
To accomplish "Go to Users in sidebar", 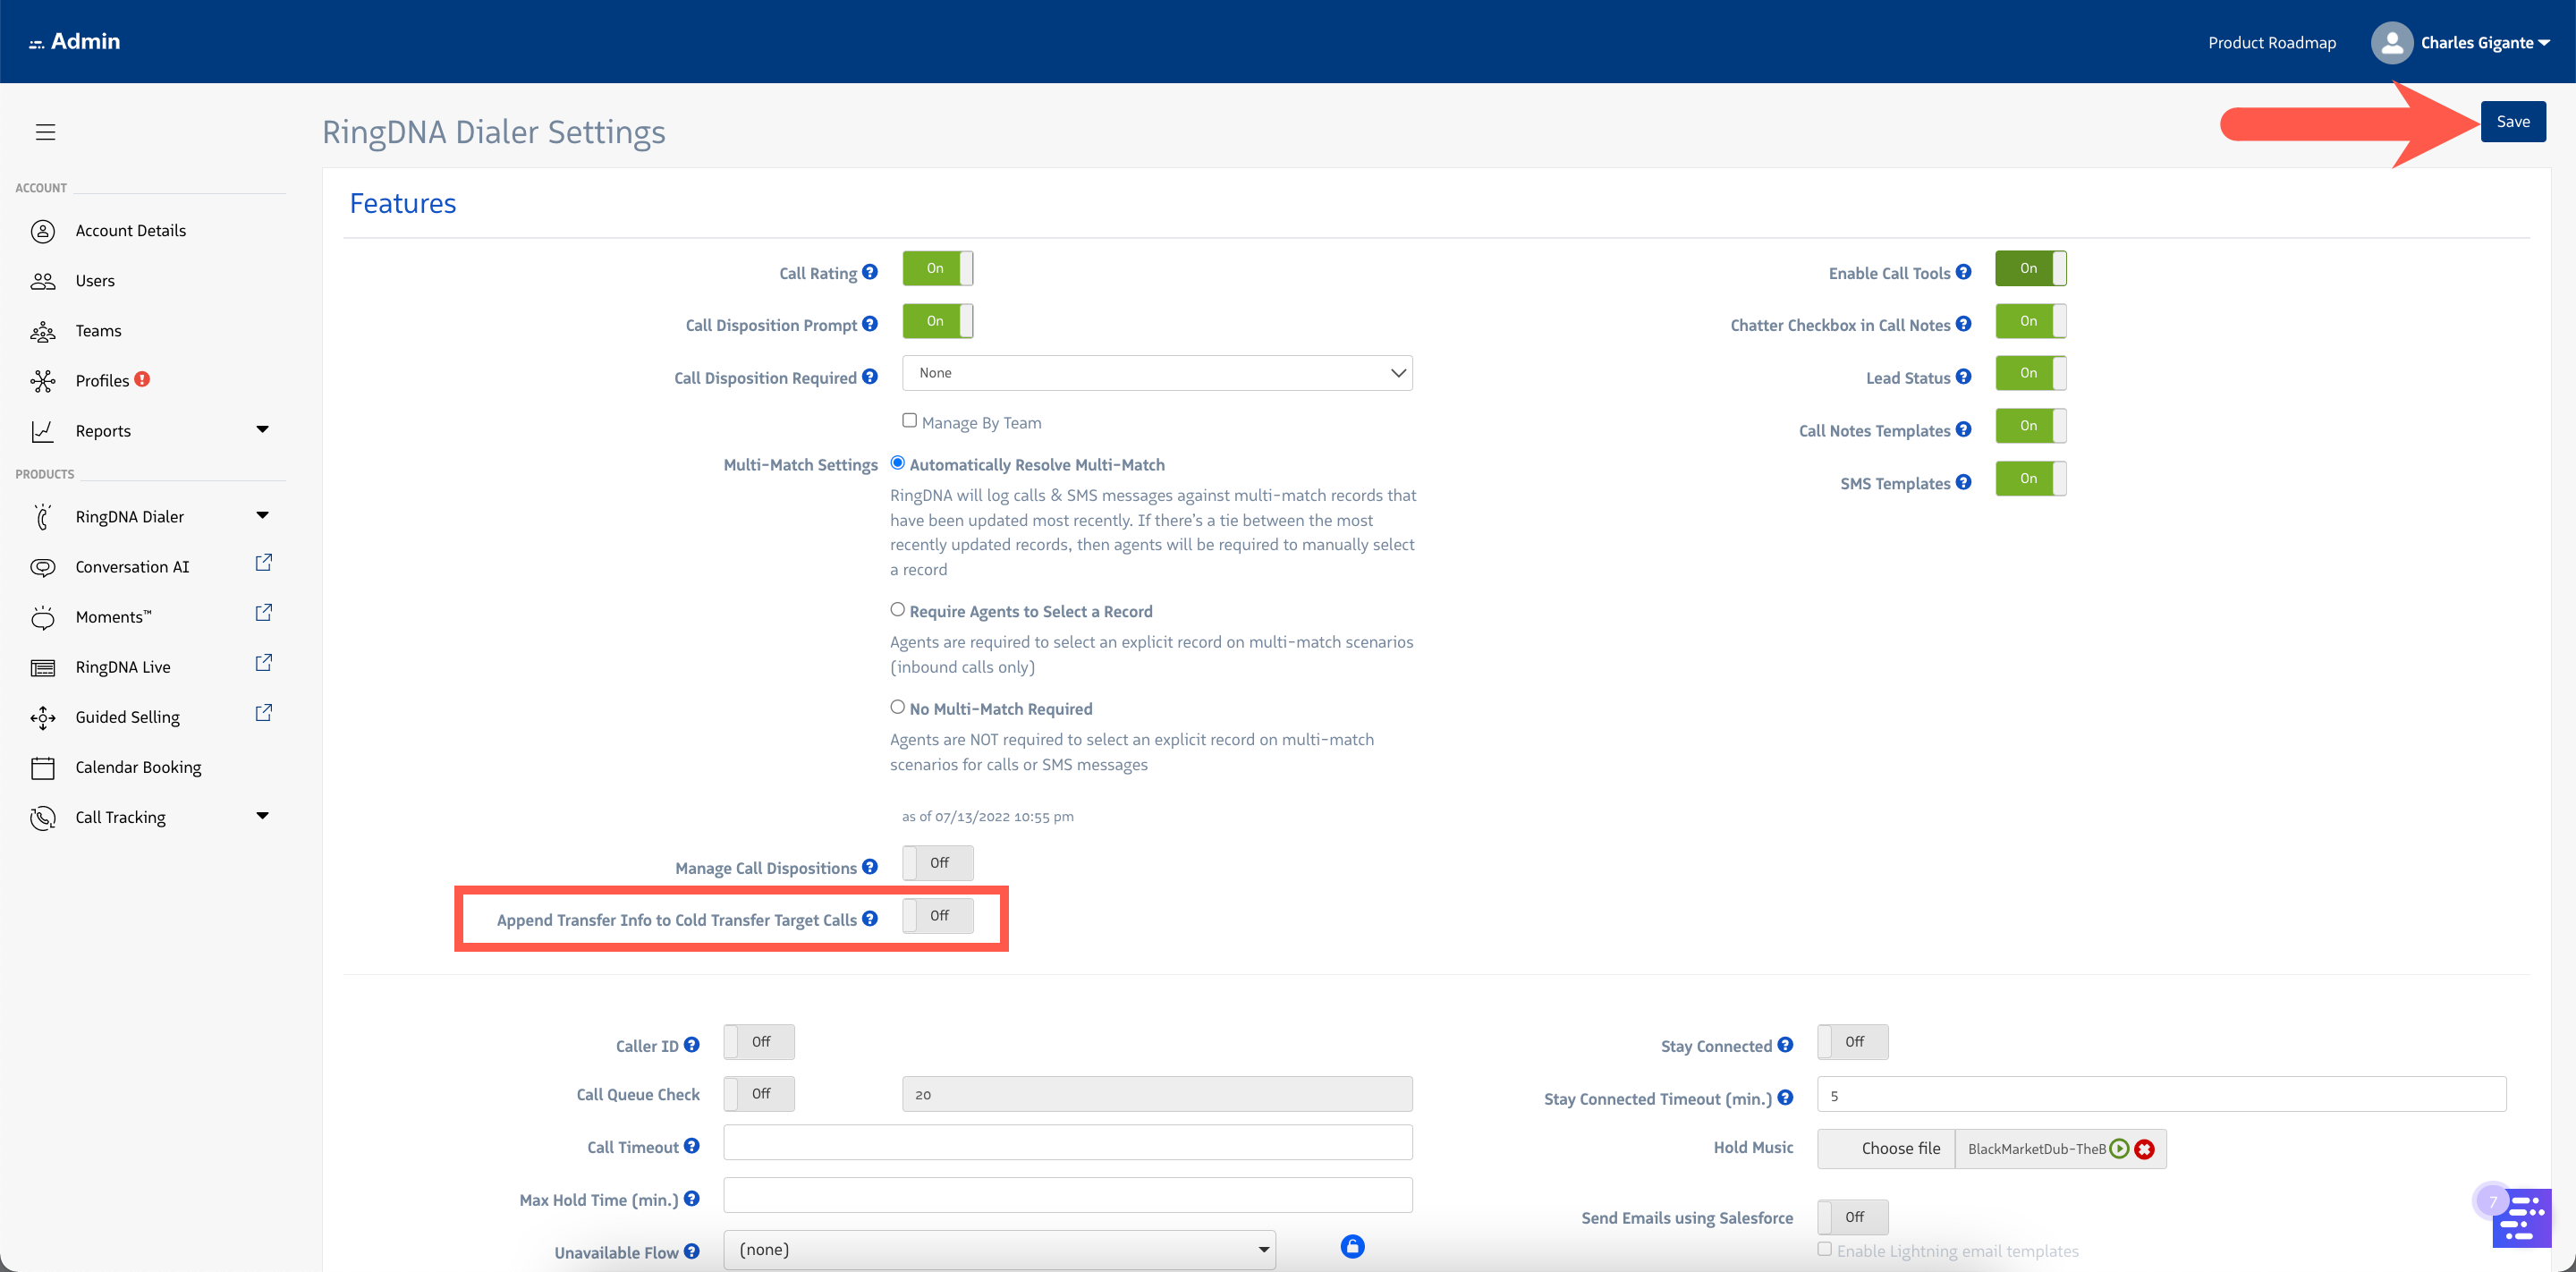I will [95, 281].
